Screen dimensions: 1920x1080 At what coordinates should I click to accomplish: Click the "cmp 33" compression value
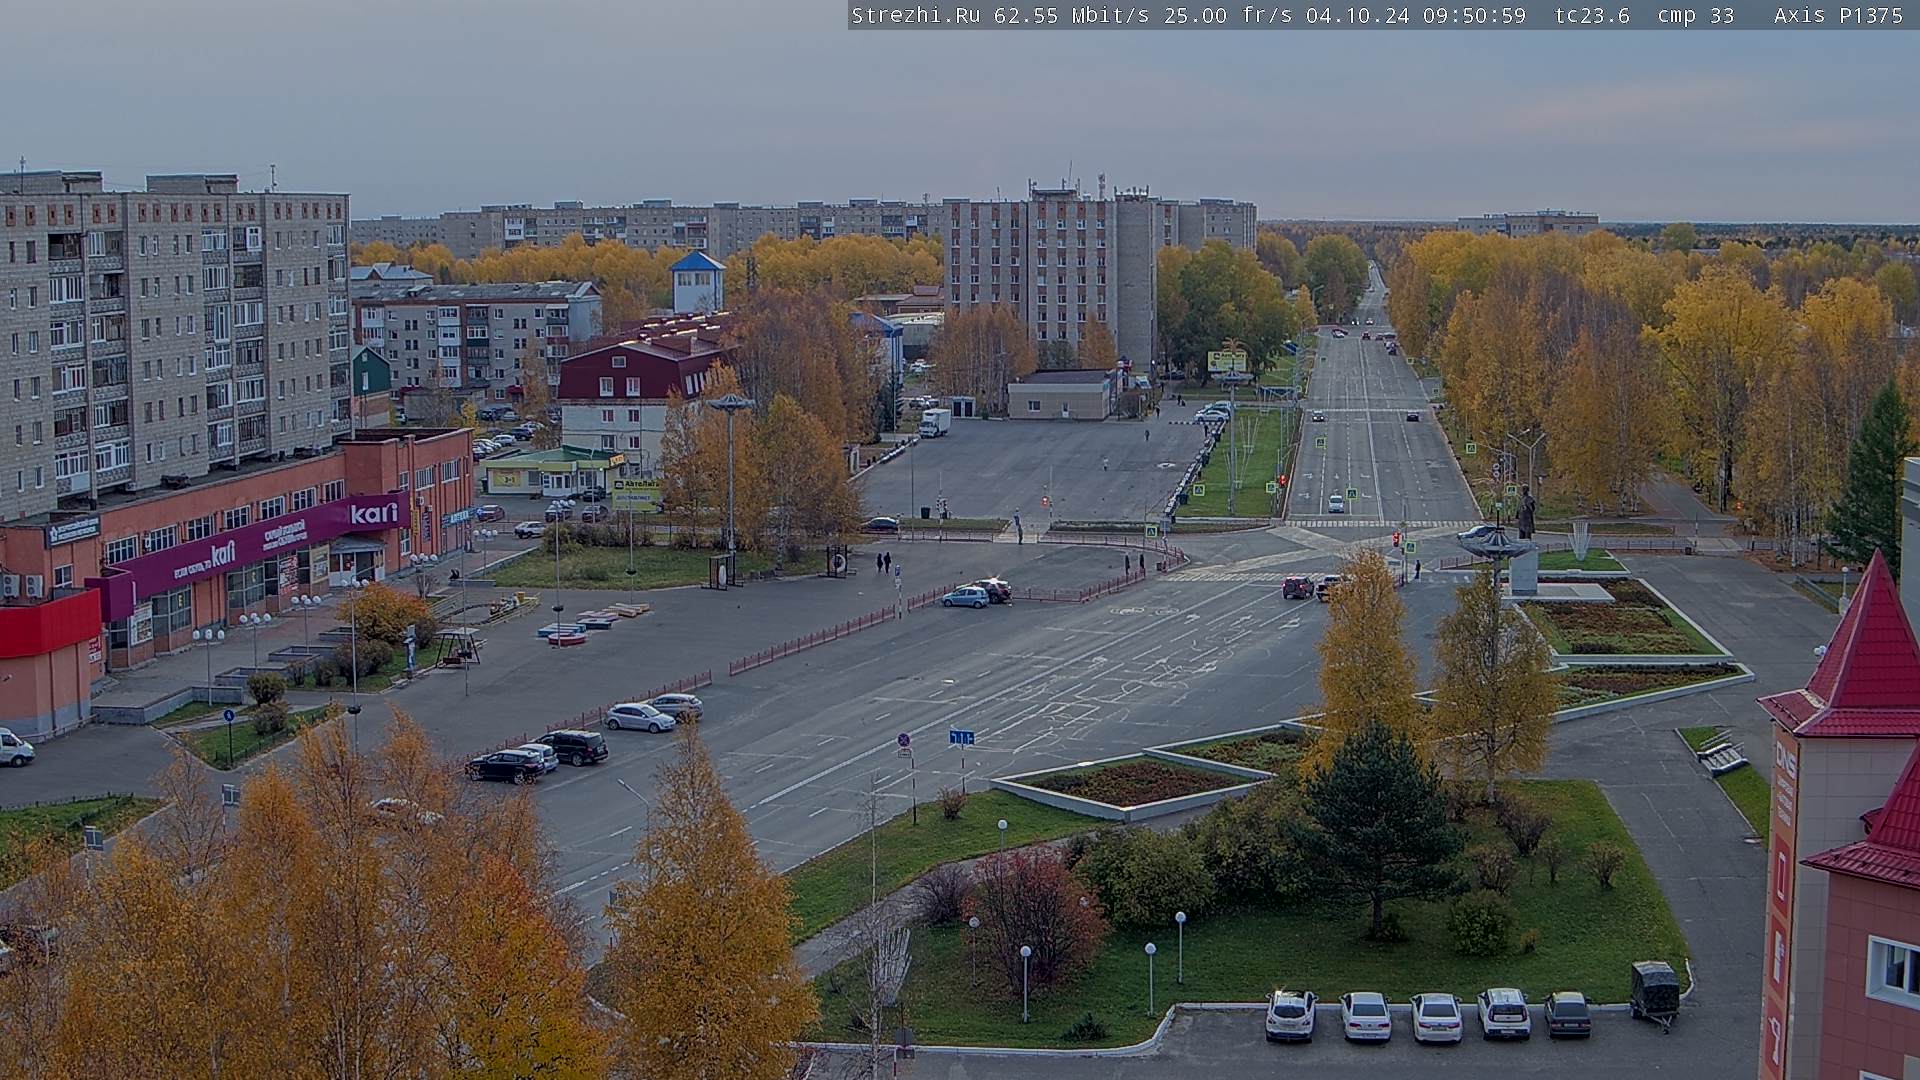coord(1696,15)
